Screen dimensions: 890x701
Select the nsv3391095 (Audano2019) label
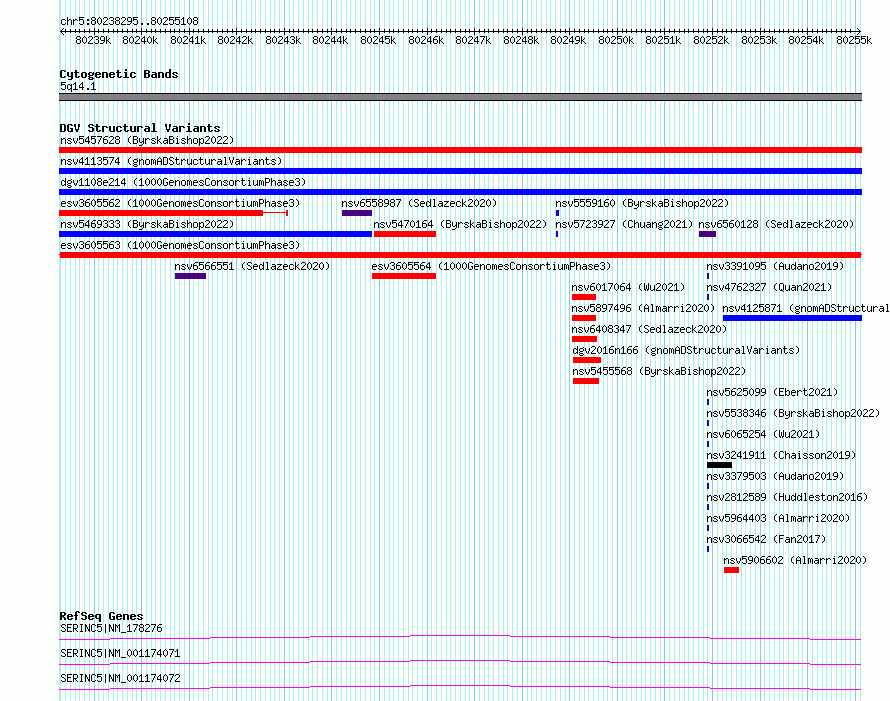(775, 266)
